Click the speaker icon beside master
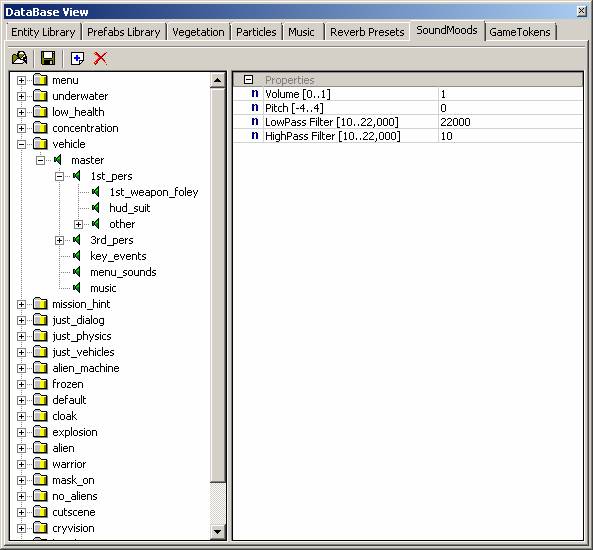The width and height of the screenshot is (593, 550). point(58,160)
